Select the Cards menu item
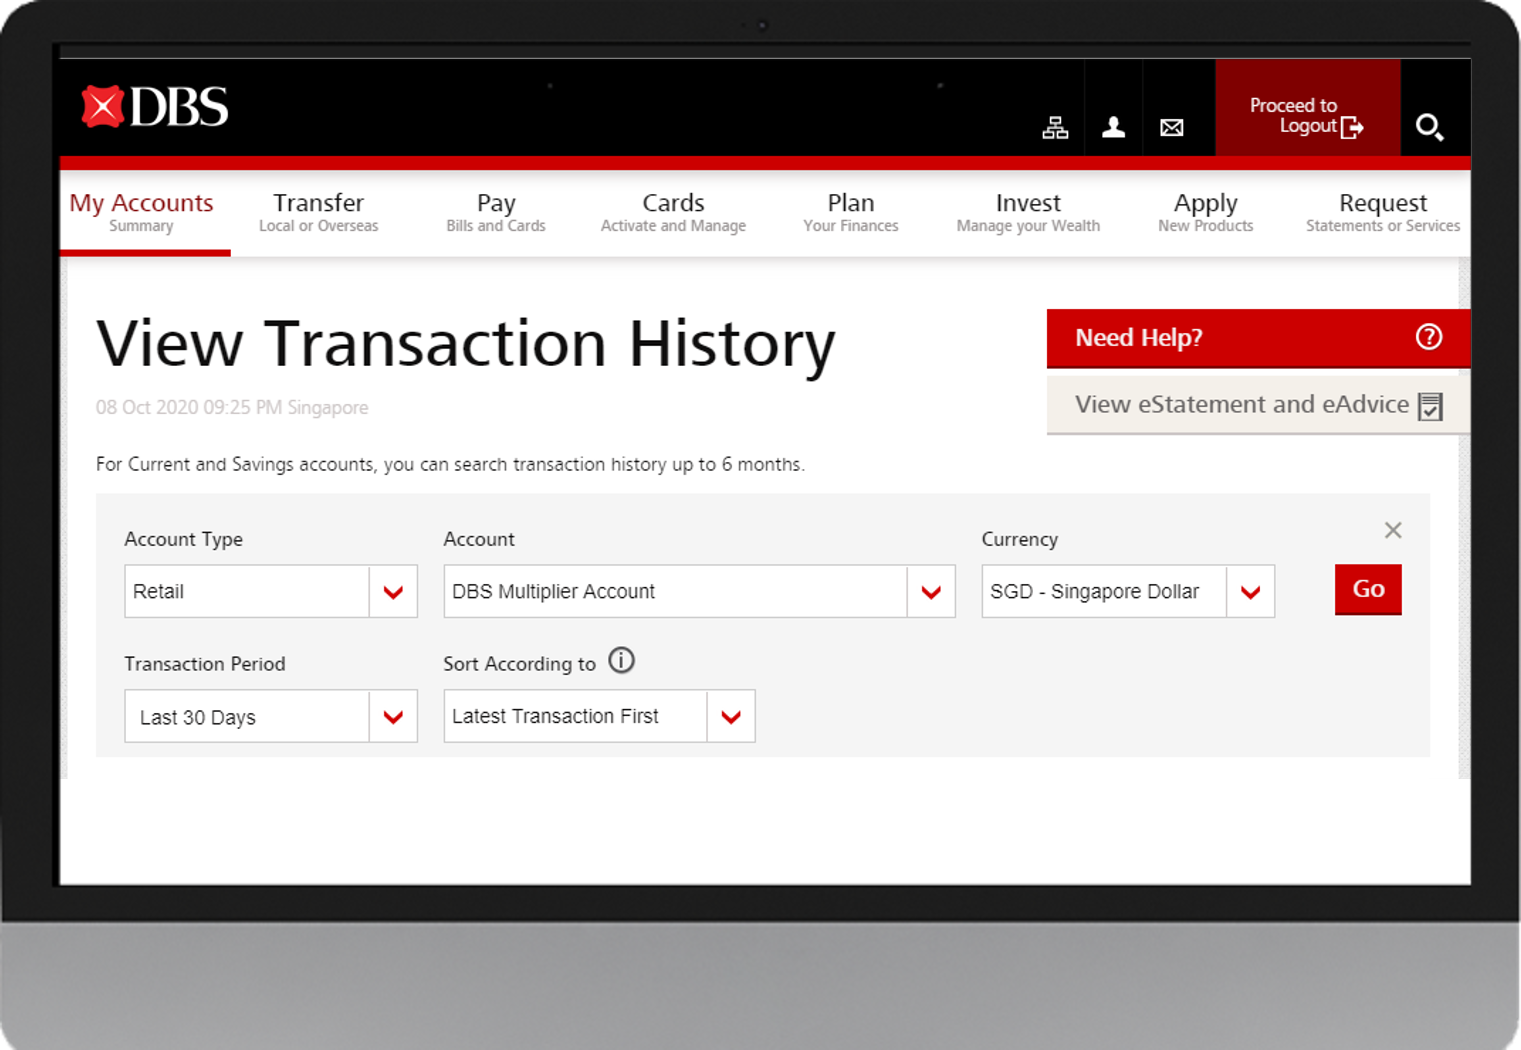1521x1050 pixels. (x=673, y=212)
